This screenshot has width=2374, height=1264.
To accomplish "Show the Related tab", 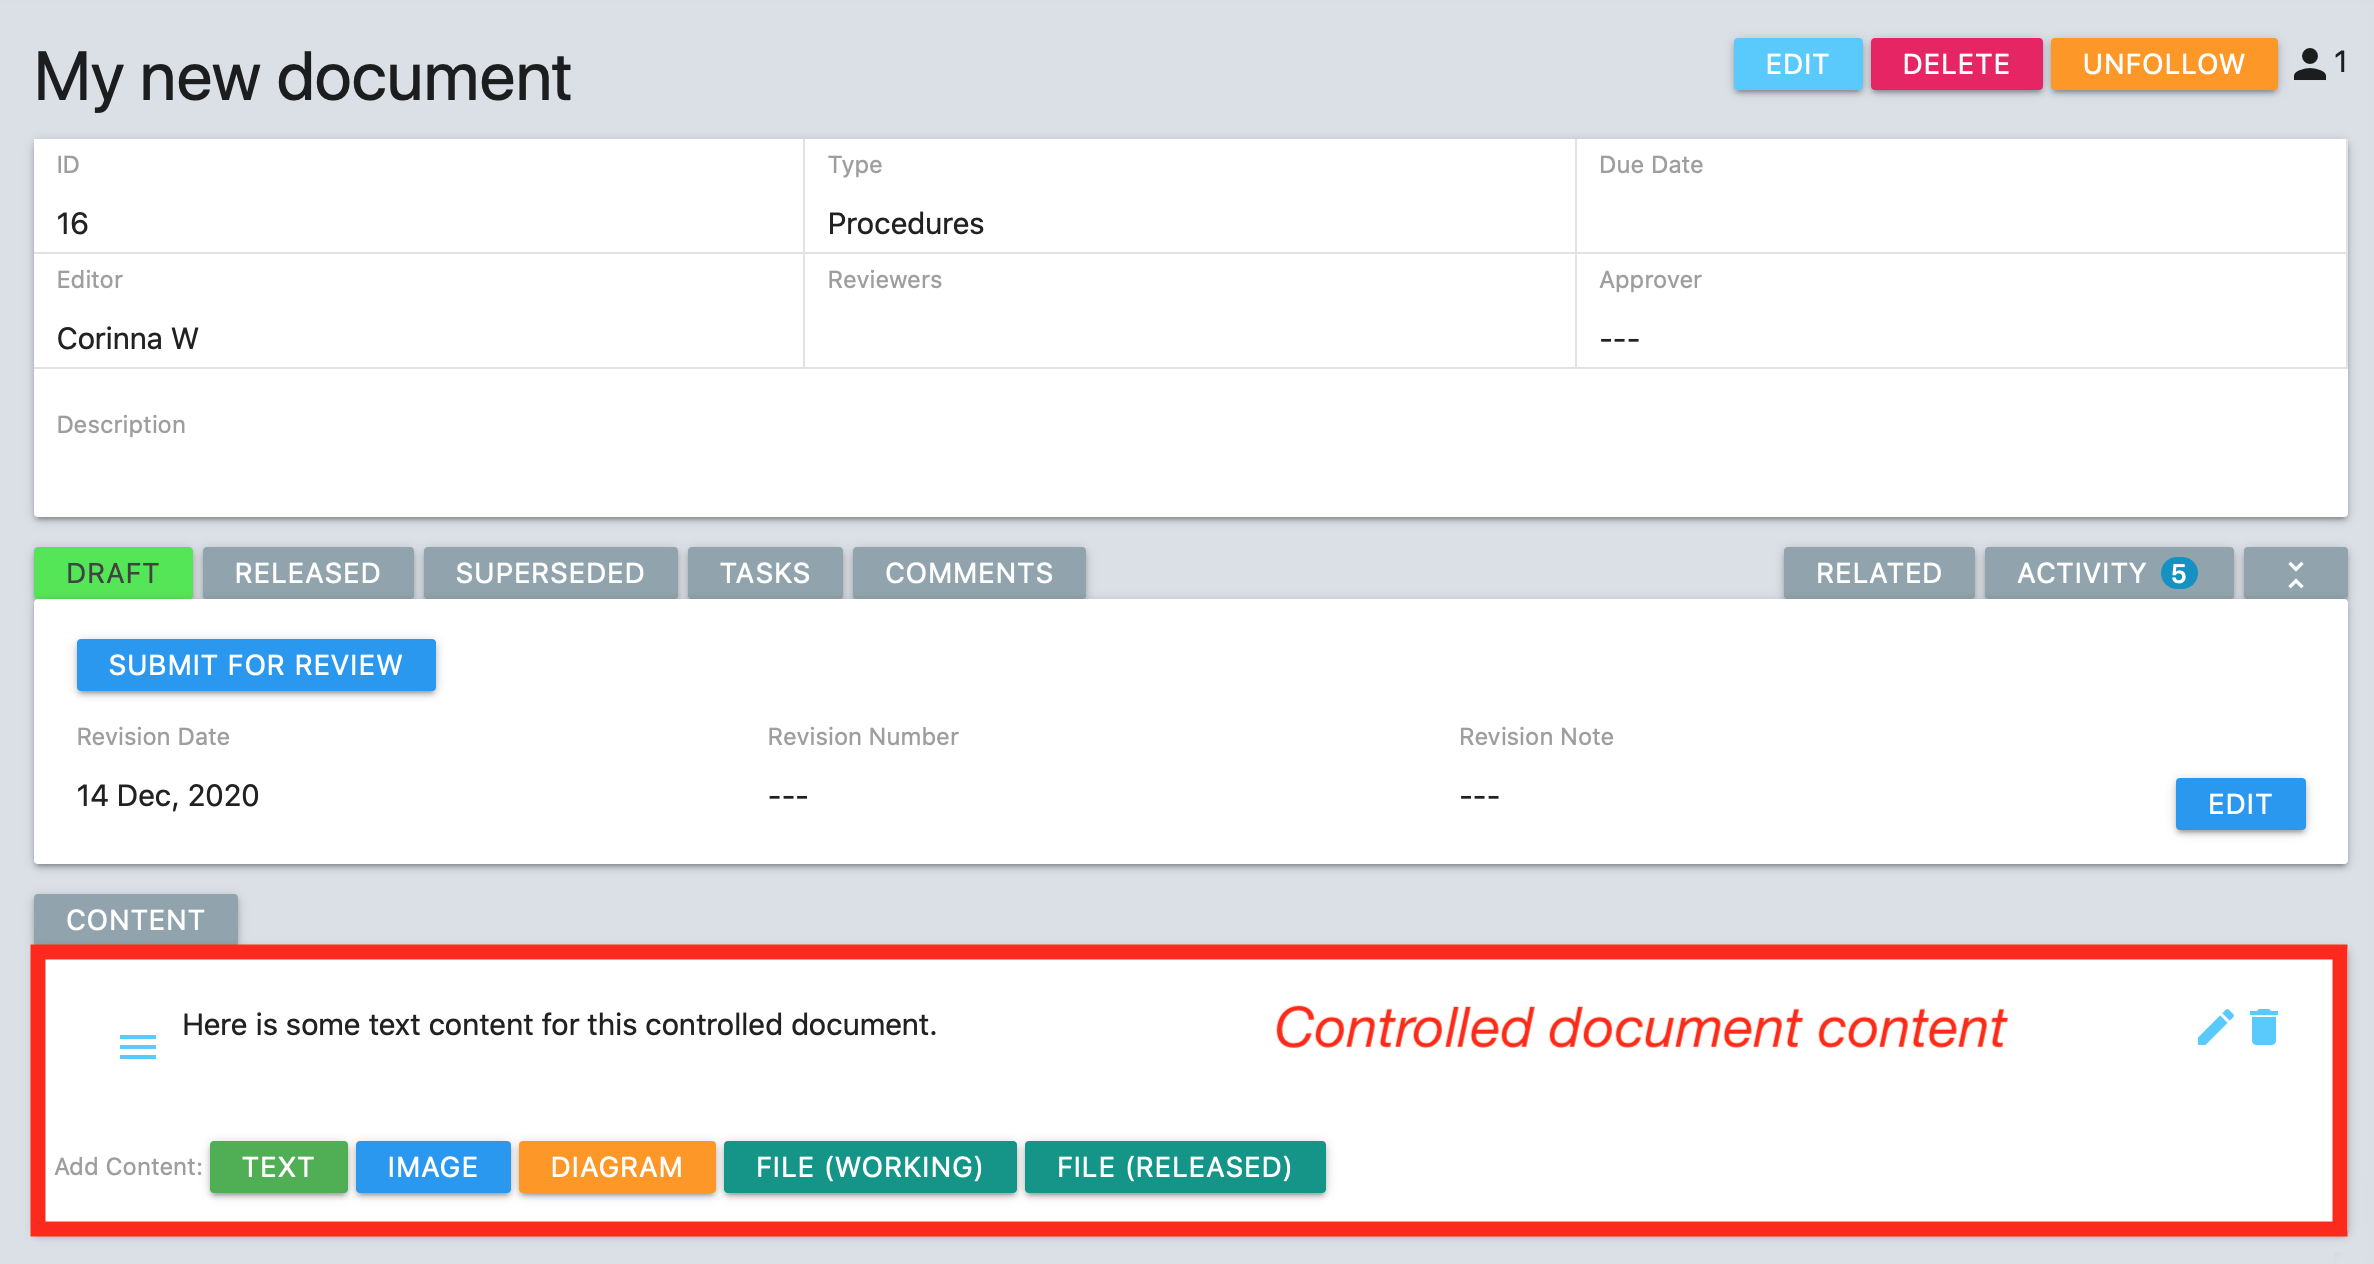I will [x=1879, y=573].
